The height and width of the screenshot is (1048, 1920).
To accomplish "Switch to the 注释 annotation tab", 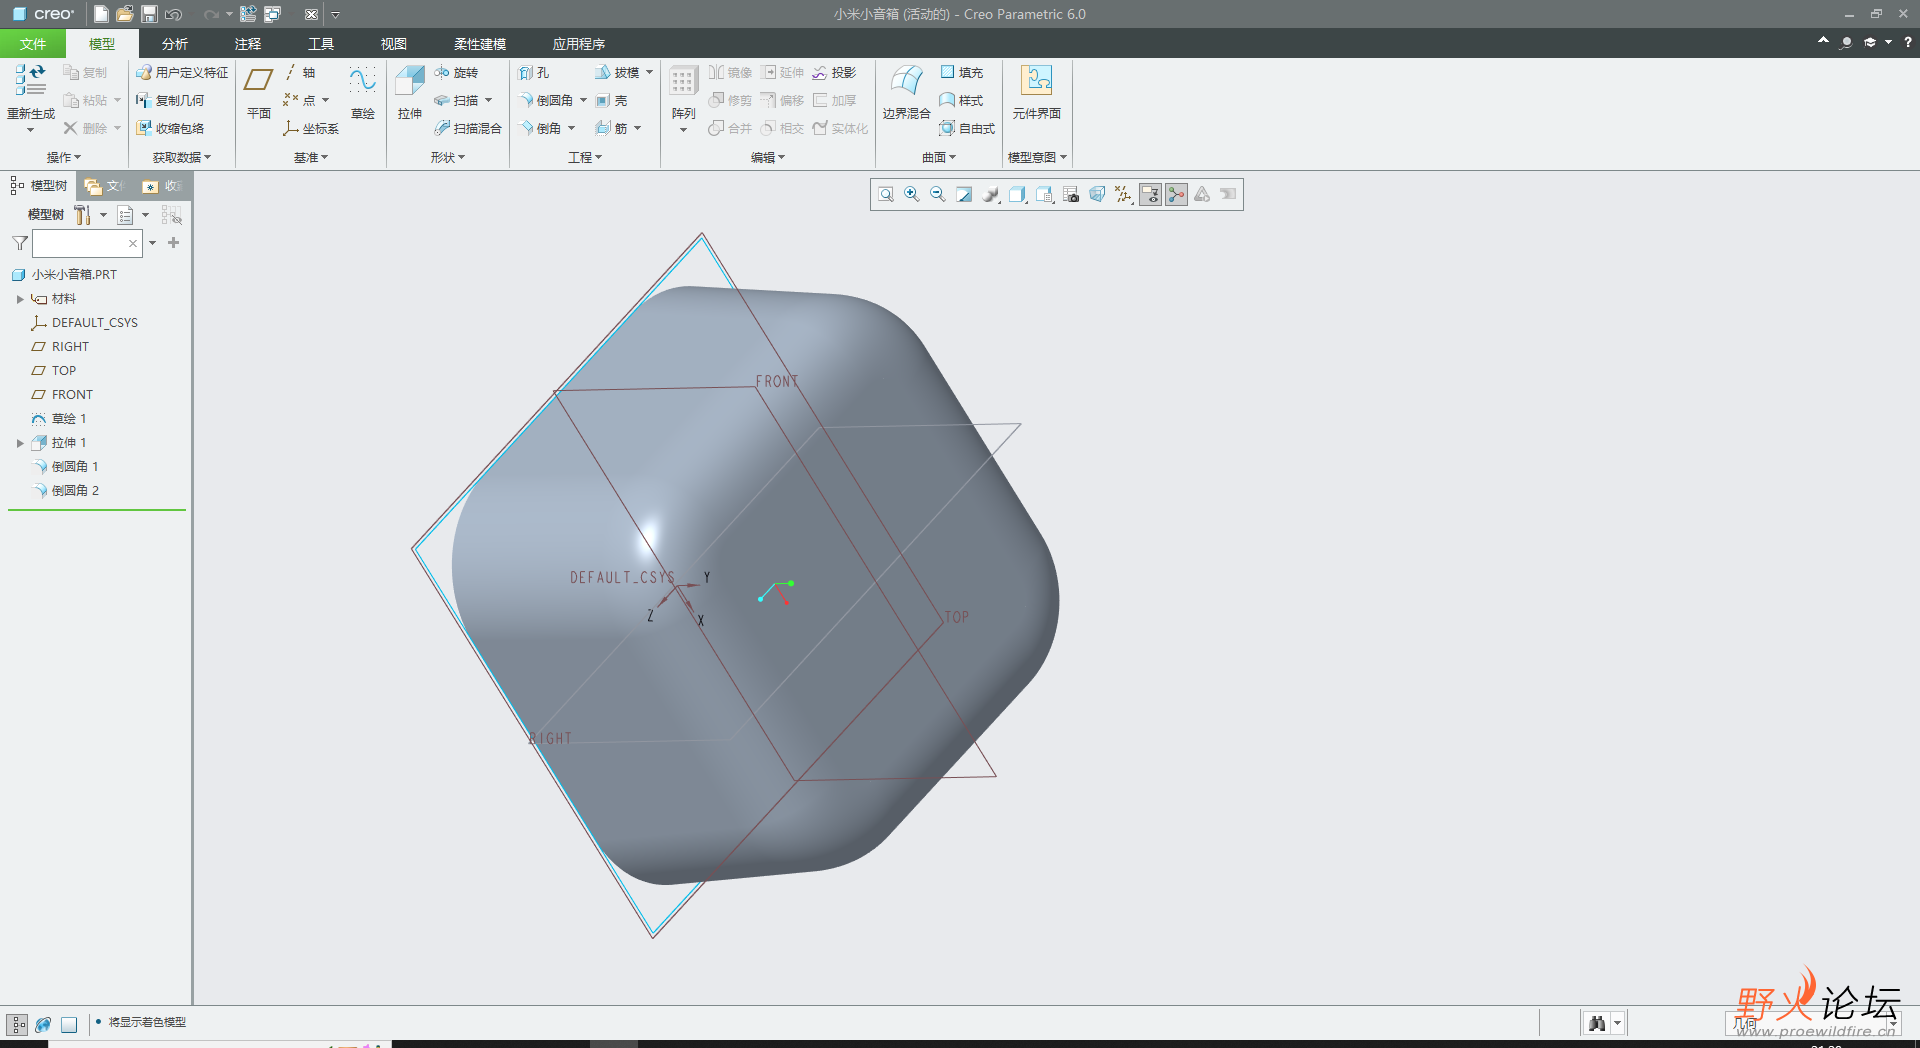I will point(248,44).
